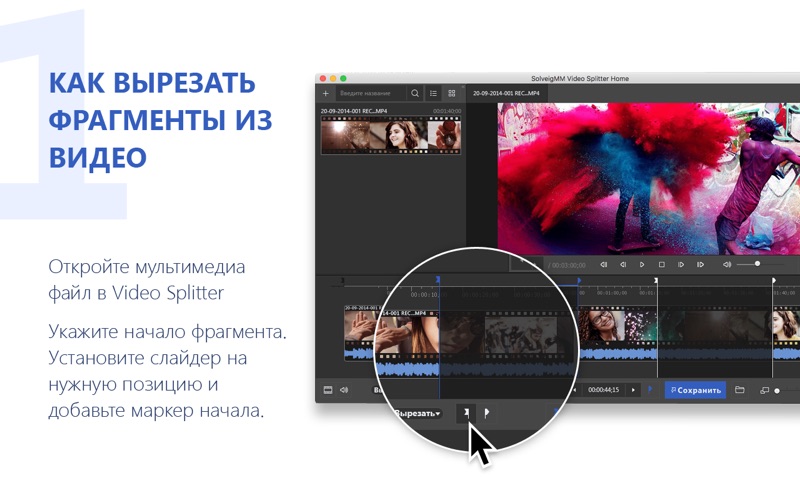Click the blue marker icon left of Сохранить

coord(650,389)
